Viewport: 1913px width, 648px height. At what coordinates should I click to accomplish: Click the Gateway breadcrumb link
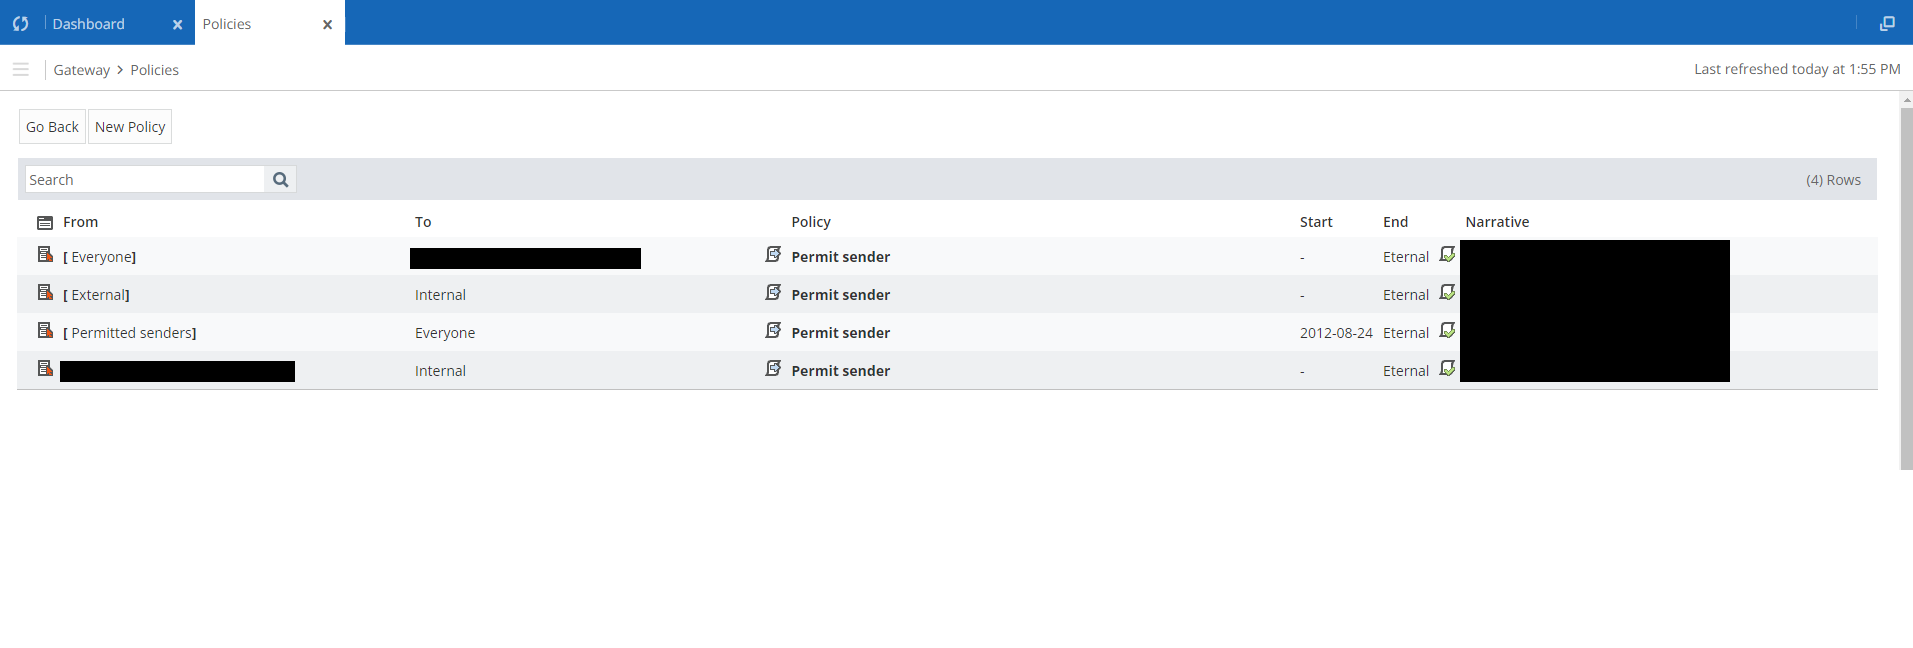click(x=82, y=70)
